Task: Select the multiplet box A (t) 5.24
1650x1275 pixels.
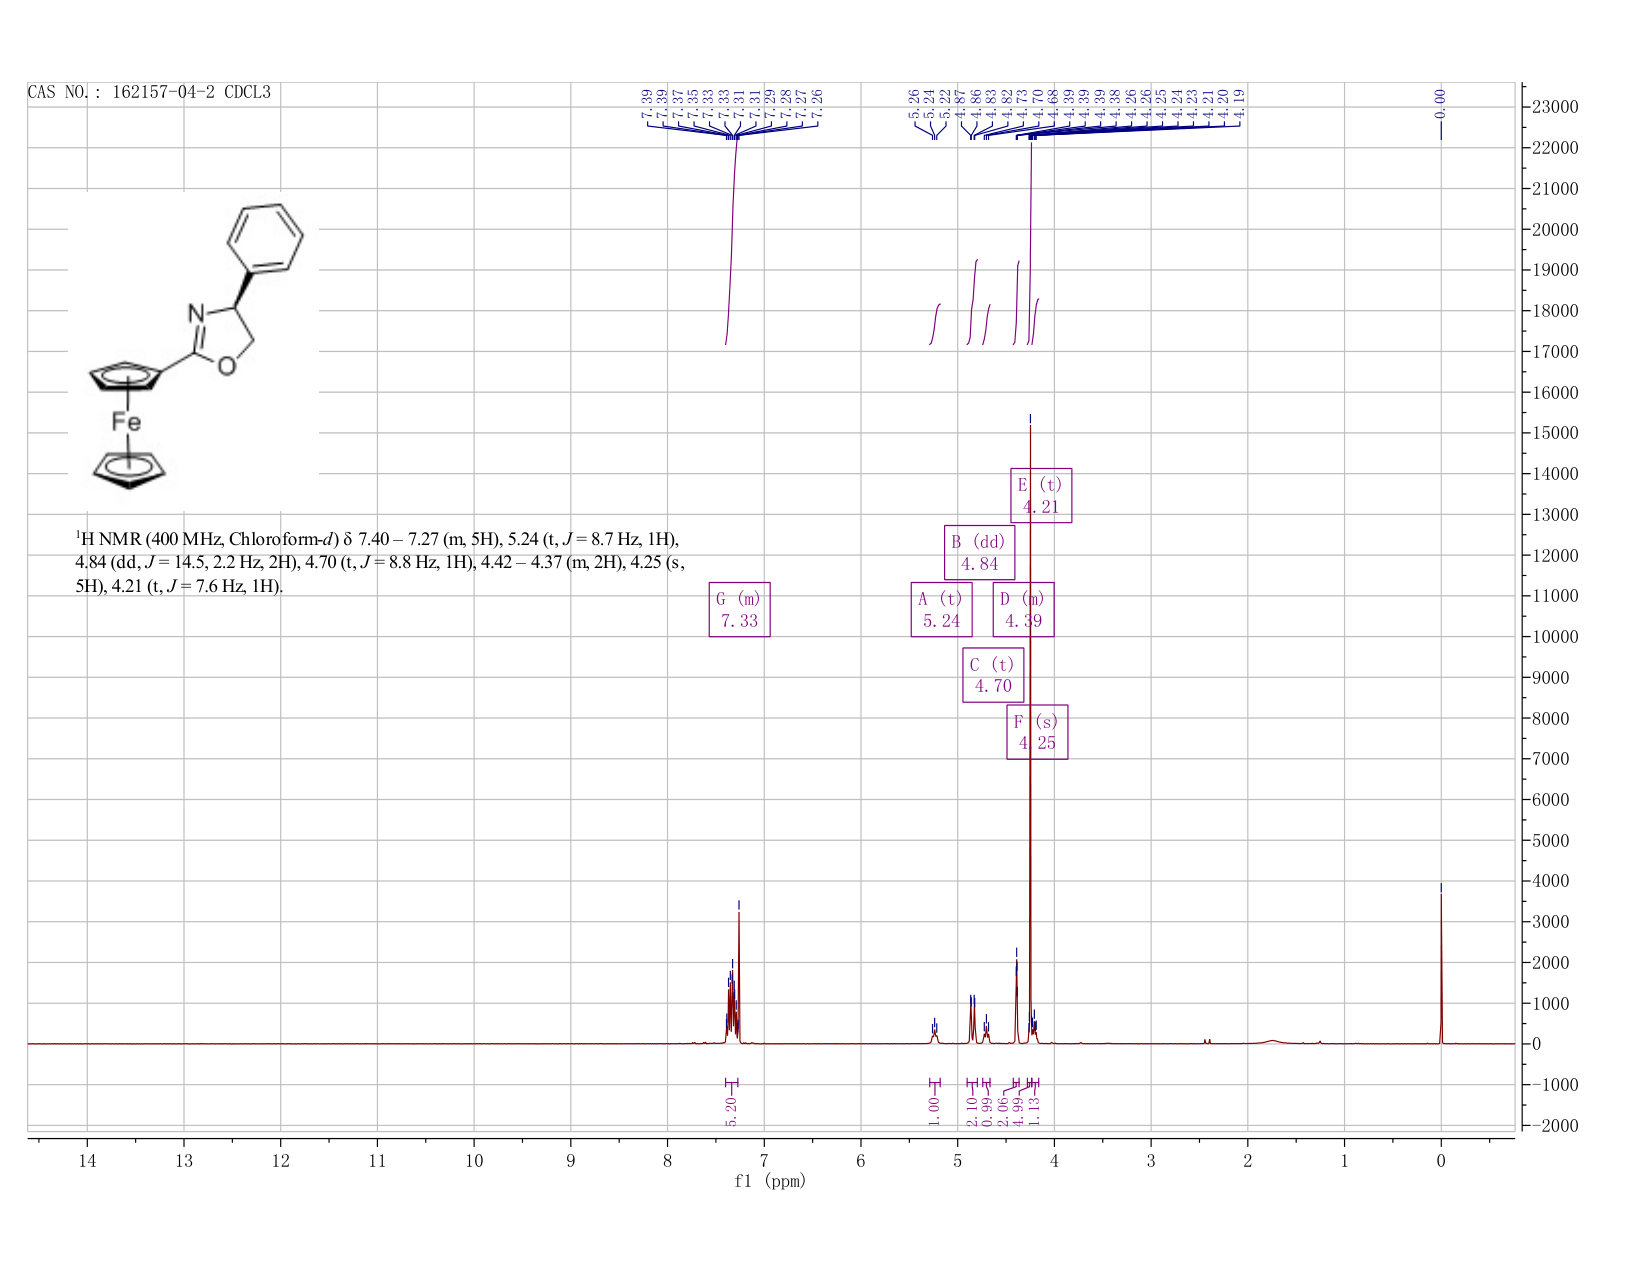Action: [941, 609]
